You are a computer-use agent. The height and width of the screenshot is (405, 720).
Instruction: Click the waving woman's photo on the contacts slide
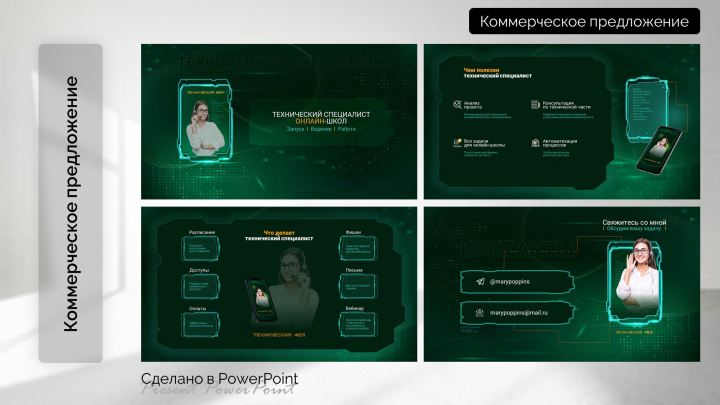[x=636, y=280]
